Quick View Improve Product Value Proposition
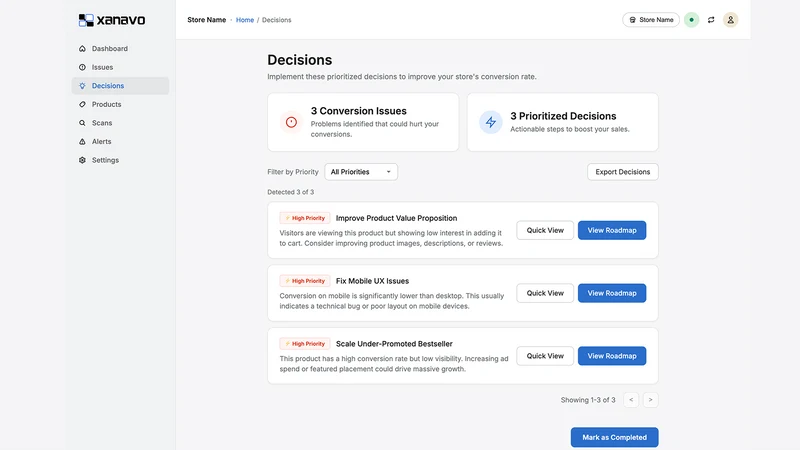This screenshot has height=450, width=800. pos(545,230)
